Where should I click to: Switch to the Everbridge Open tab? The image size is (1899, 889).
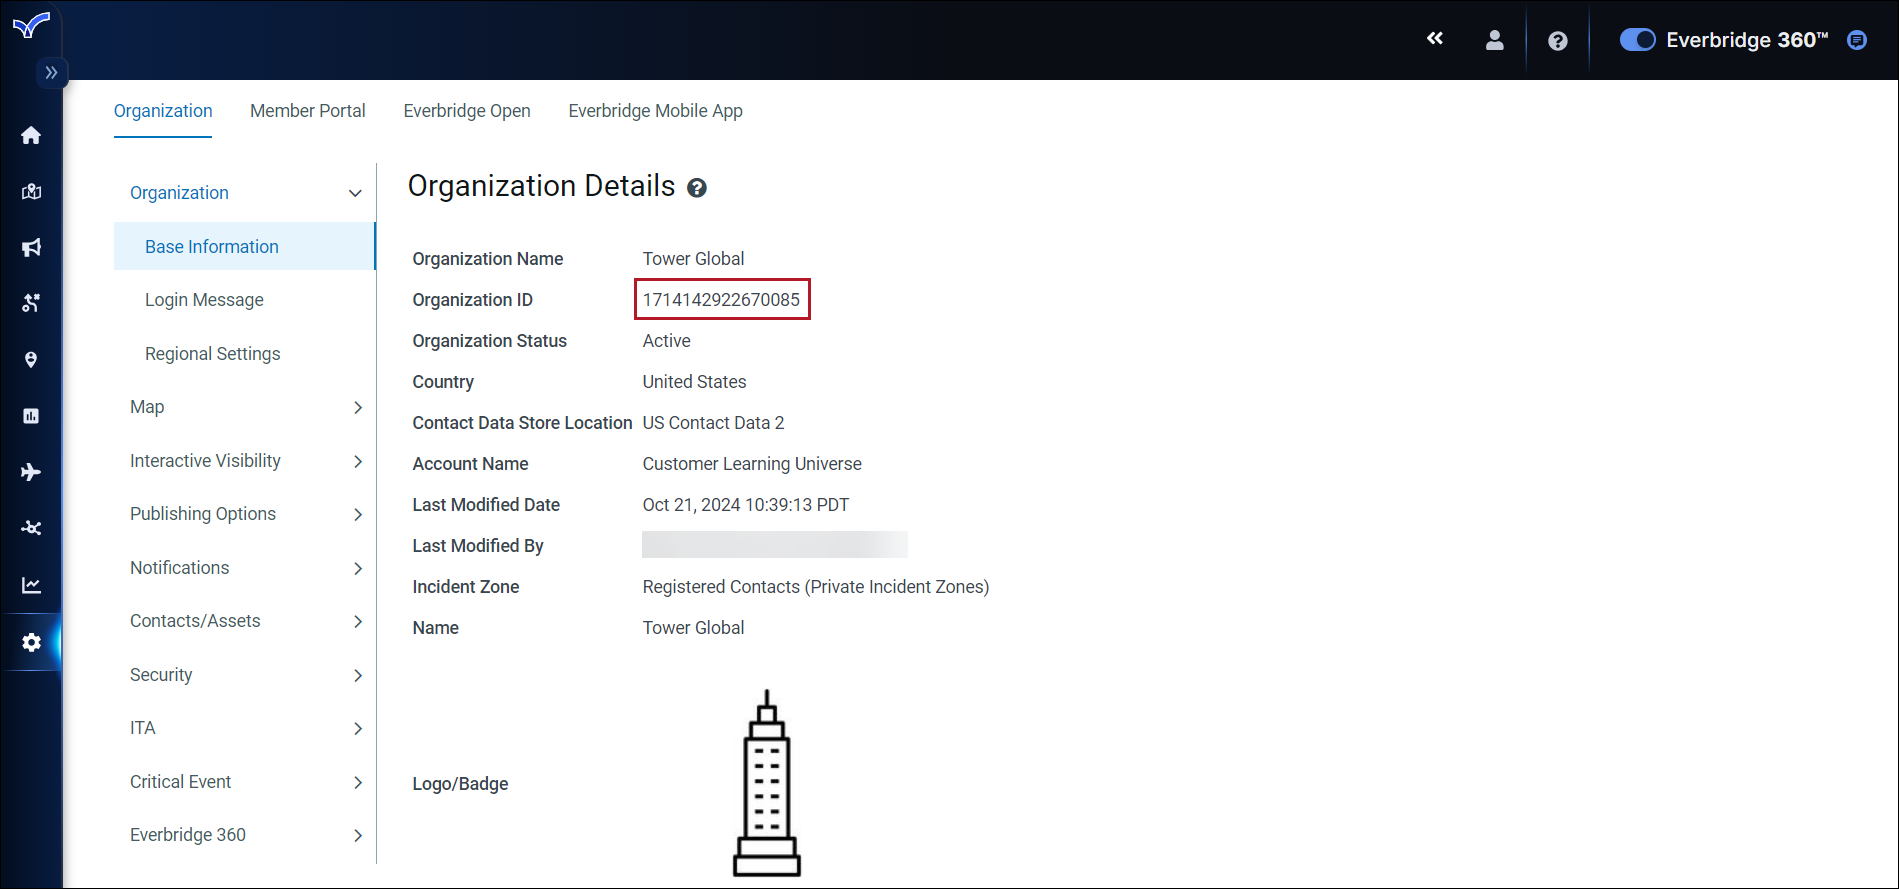coord(467,111)
